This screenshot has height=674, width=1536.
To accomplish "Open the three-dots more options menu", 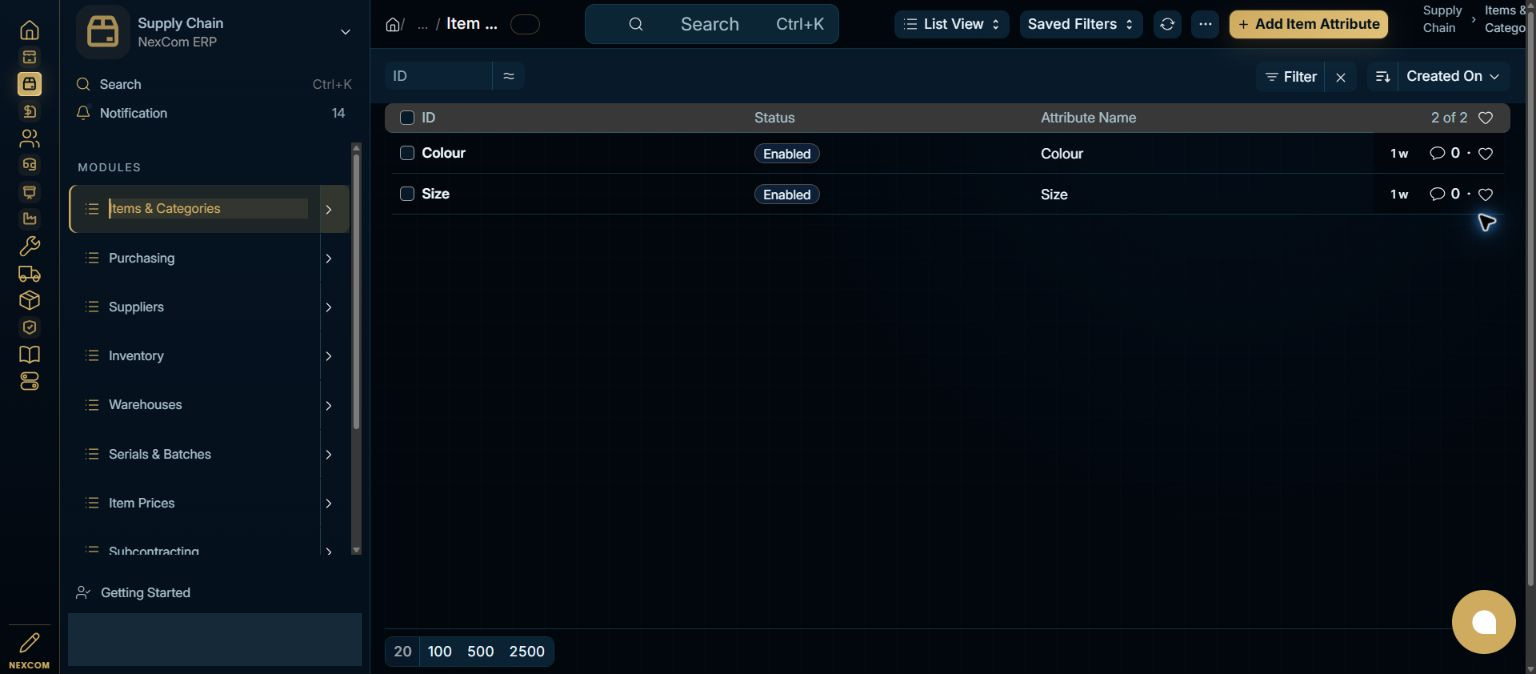I will tap(1205, 24).
